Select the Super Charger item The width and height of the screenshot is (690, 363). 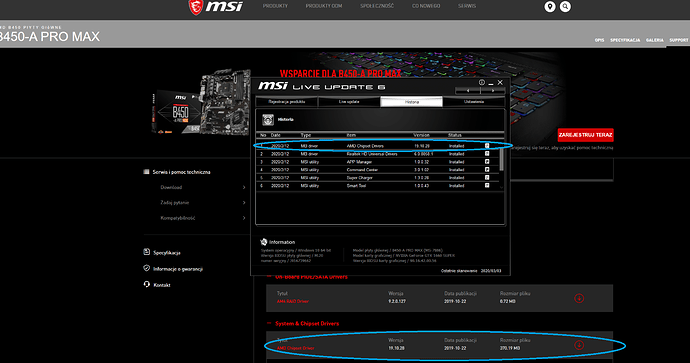point(360,178)
